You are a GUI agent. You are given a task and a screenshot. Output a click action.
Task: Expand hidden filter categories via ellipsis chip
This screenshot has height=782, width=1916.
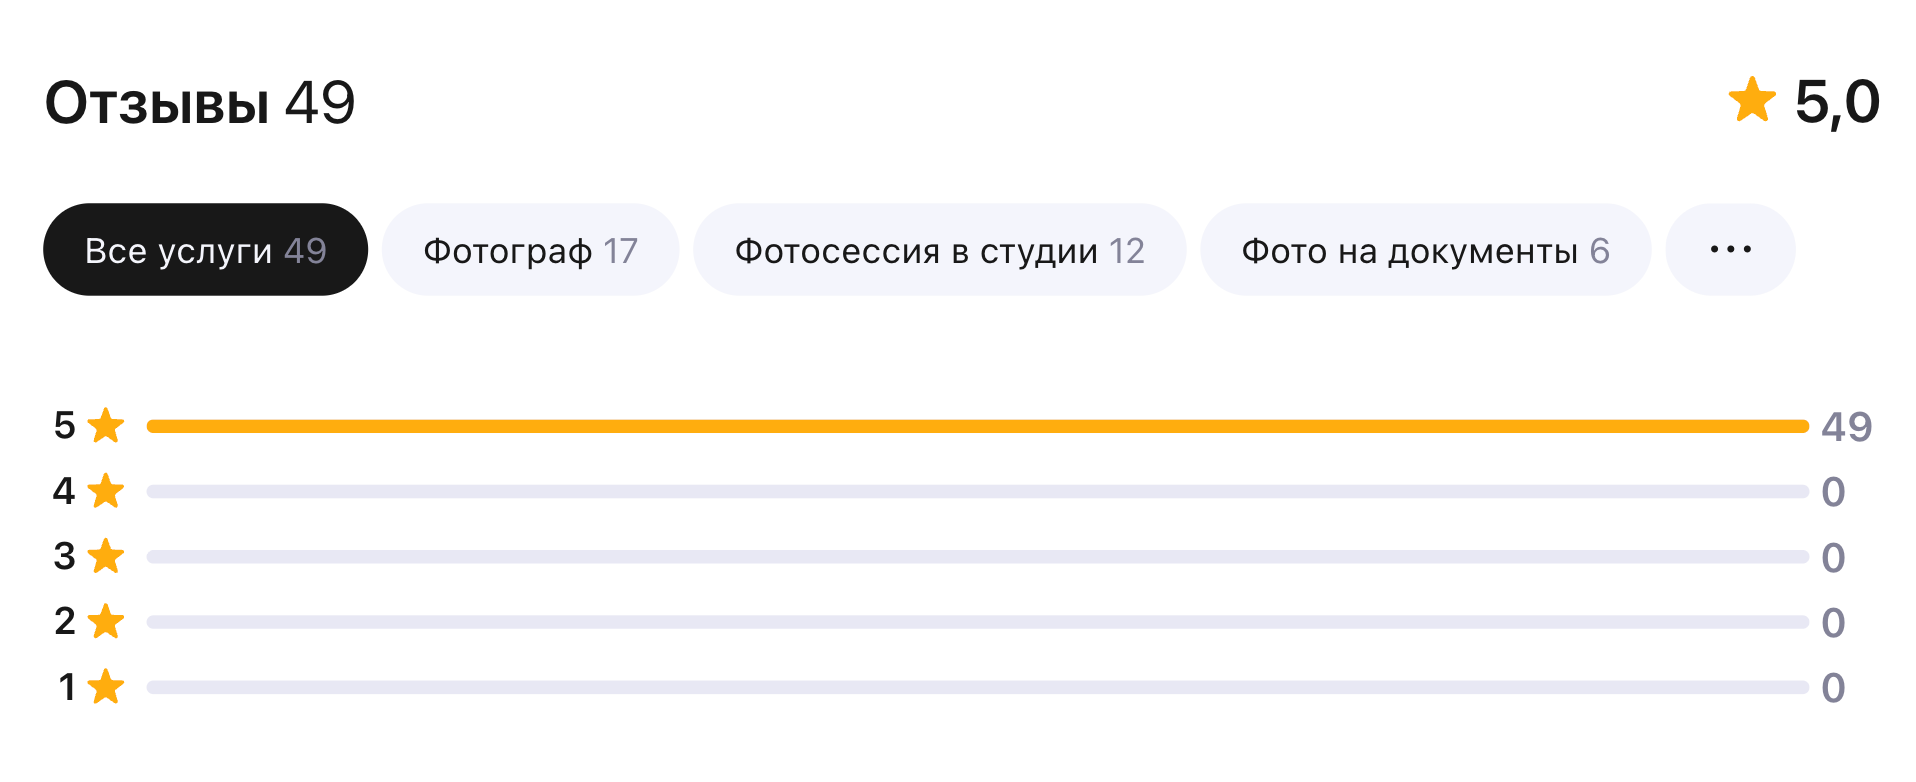(x=1729, y=249)
